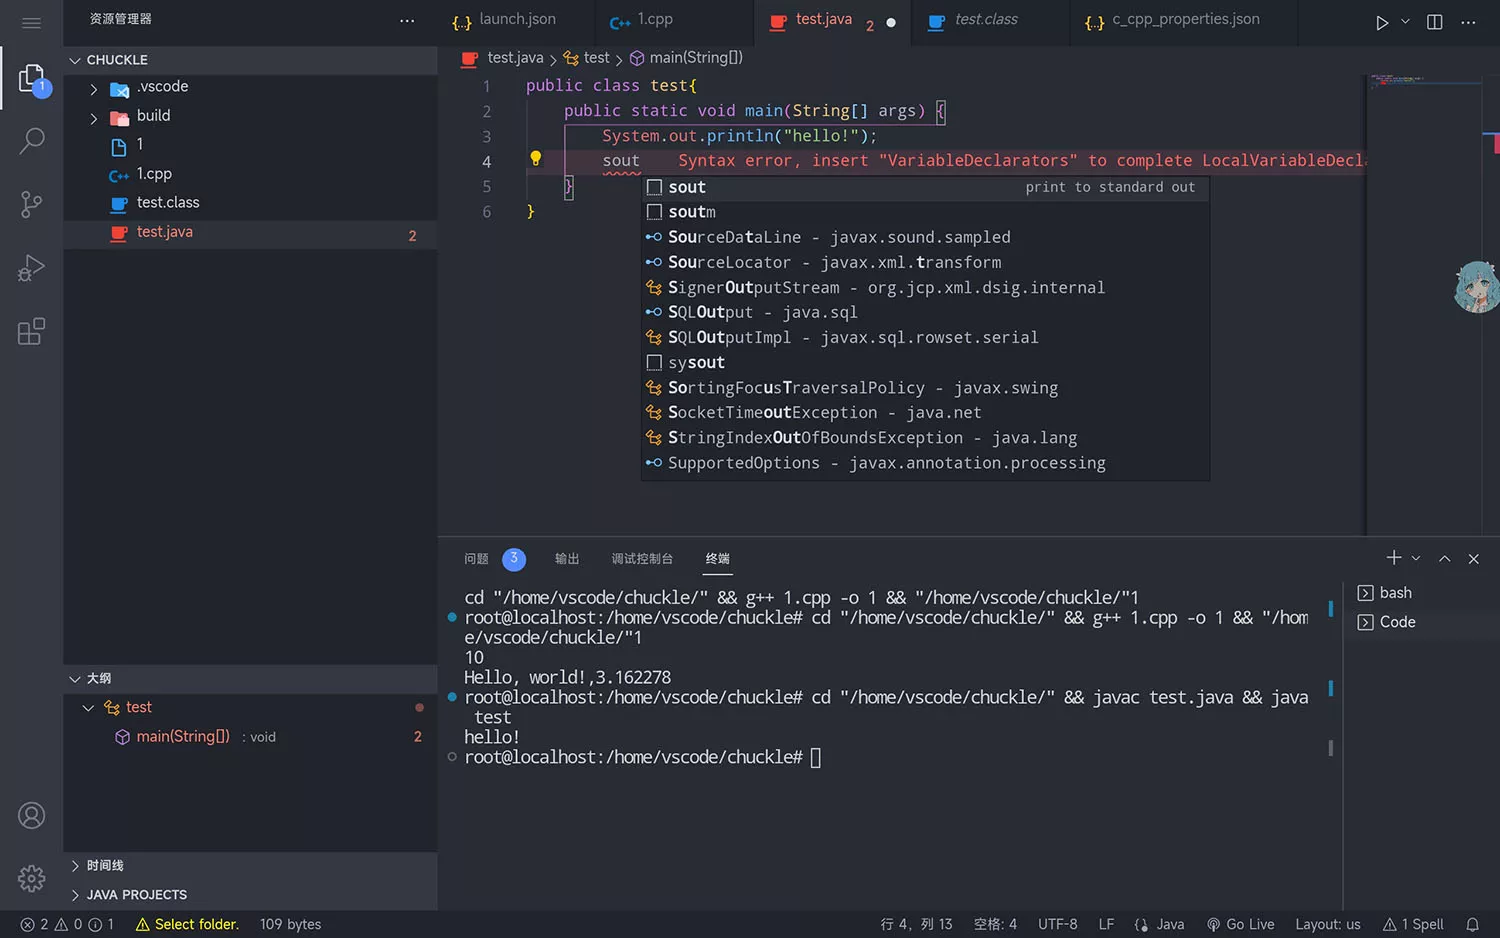Image resolution: width=1500 pixels, height=938 pixels.
Task: Click Go Live in status bar
Action: (x=1240, y=924)
